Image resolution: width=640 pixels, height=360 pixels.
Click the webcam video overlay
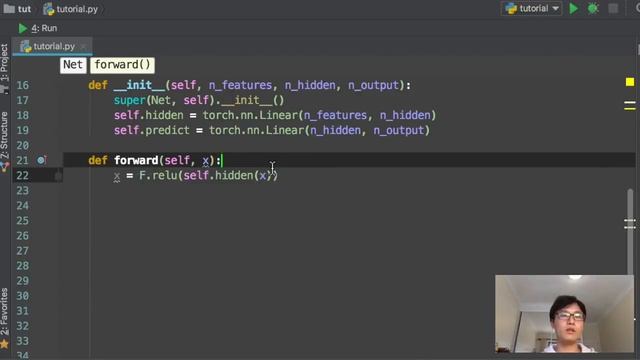pyautogui.click(x=564, y=313)
